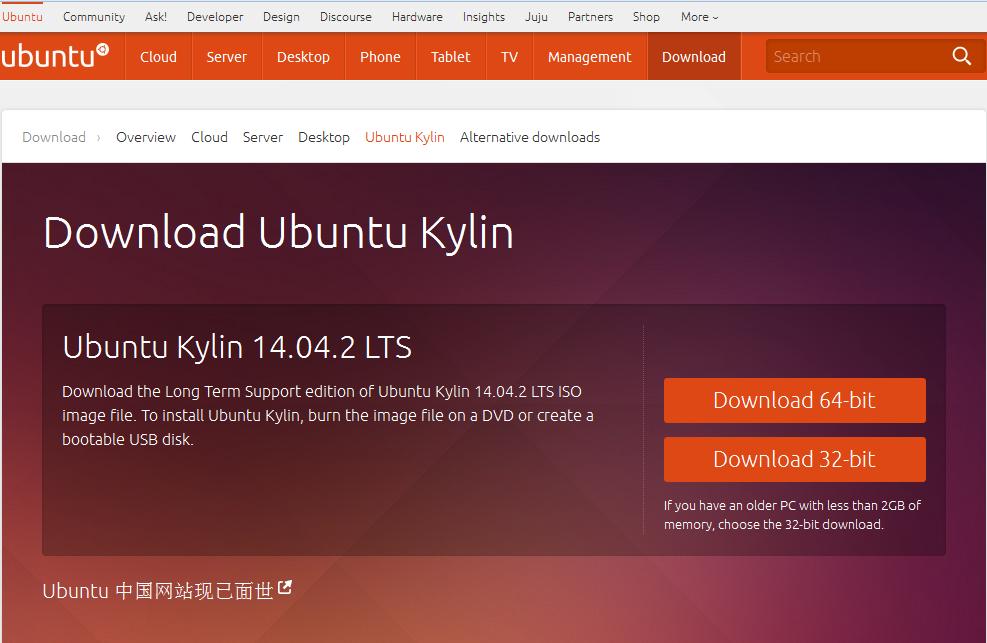Select the Ubuntu Kylin sub-navigation tab
This screenshot has height=643, width=987.
pyautogui.click(x=405, y=137)
